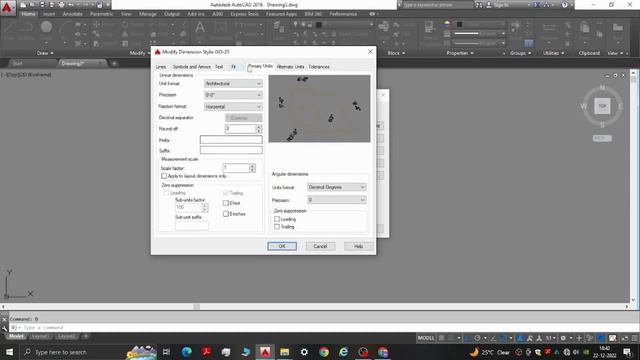Switch to the Tolerances tab
This screenshot has height=360, width=640.
pos(319,67)
